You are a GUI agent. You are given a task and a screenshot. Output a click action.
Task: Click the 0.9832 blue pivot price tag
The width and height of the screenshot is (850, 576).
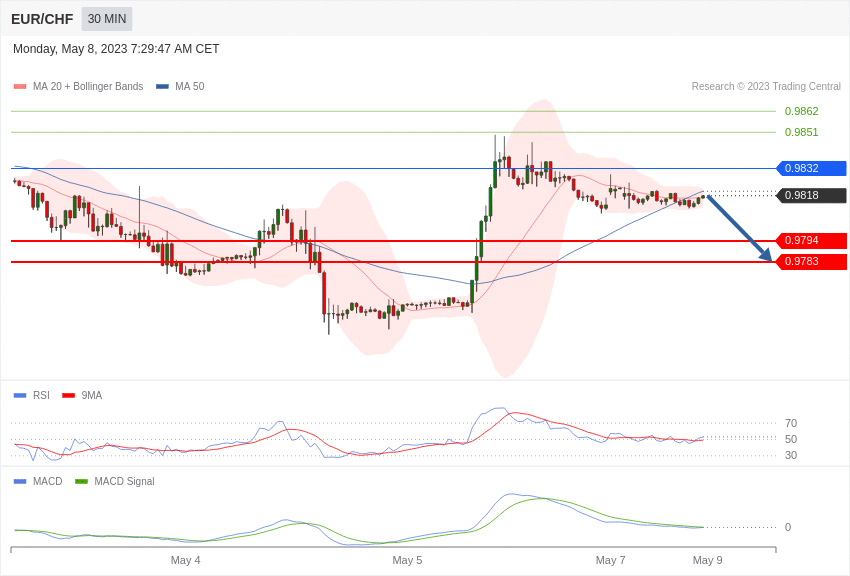click(x=812, y=169)
